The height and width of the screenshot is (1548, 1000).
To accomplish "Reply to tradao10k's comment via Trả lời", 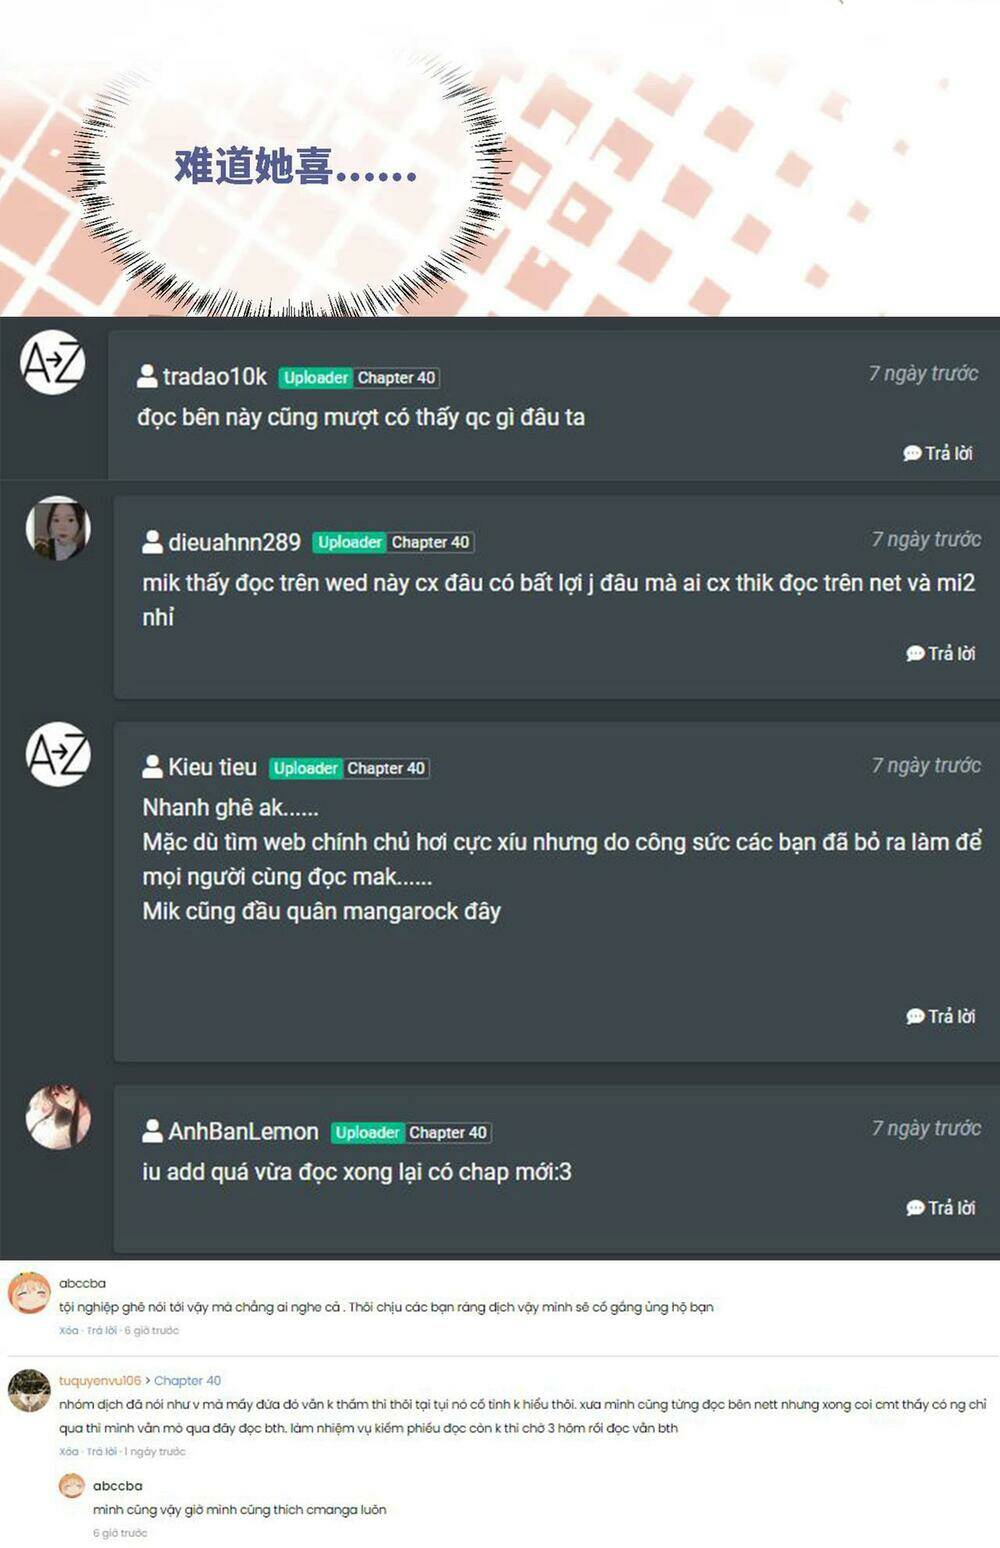I will pos(938,453).
